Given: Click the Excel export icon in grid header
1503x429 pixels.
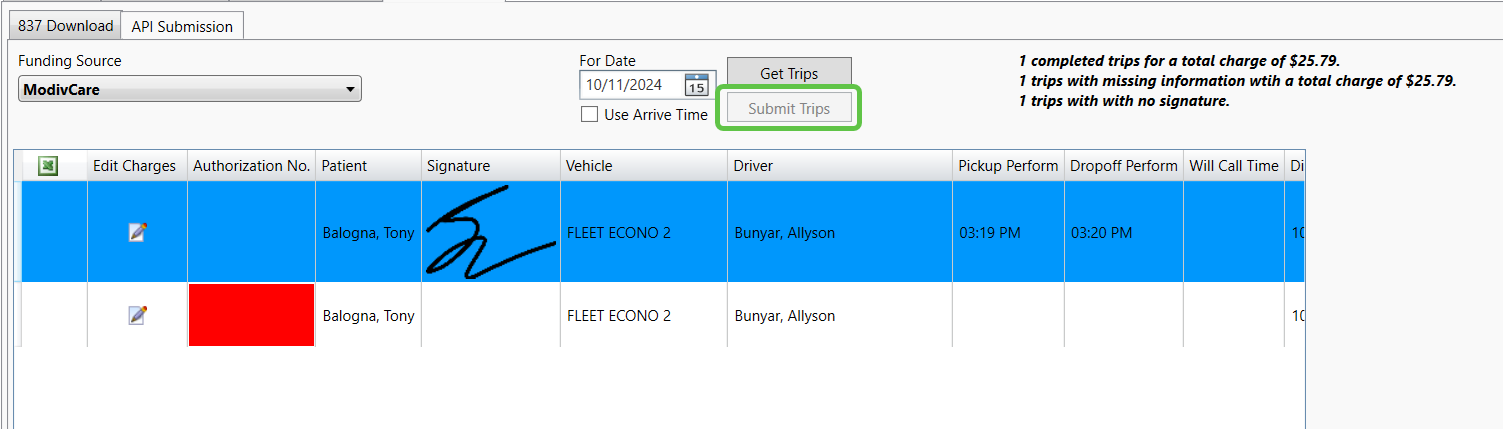Looking at the screenshot, I should [x=47, y=166].
